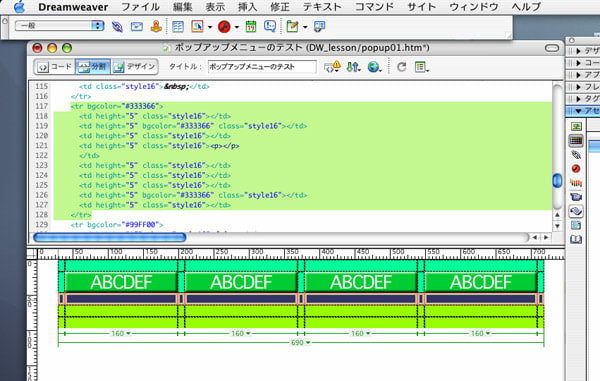600x381 pixels.
Task: Open the コマンド menu
Action: [374, 7]
